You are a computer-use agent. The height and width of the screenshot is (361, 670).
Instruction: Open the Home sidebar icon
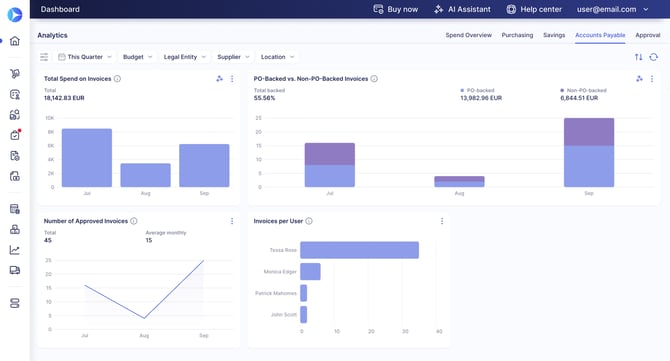pos(15,41)
